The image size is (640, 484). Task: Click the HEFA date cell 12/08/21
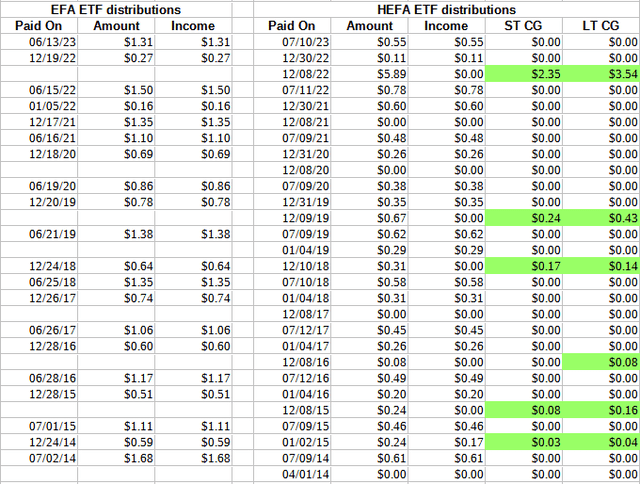click(x=292, y=122)
